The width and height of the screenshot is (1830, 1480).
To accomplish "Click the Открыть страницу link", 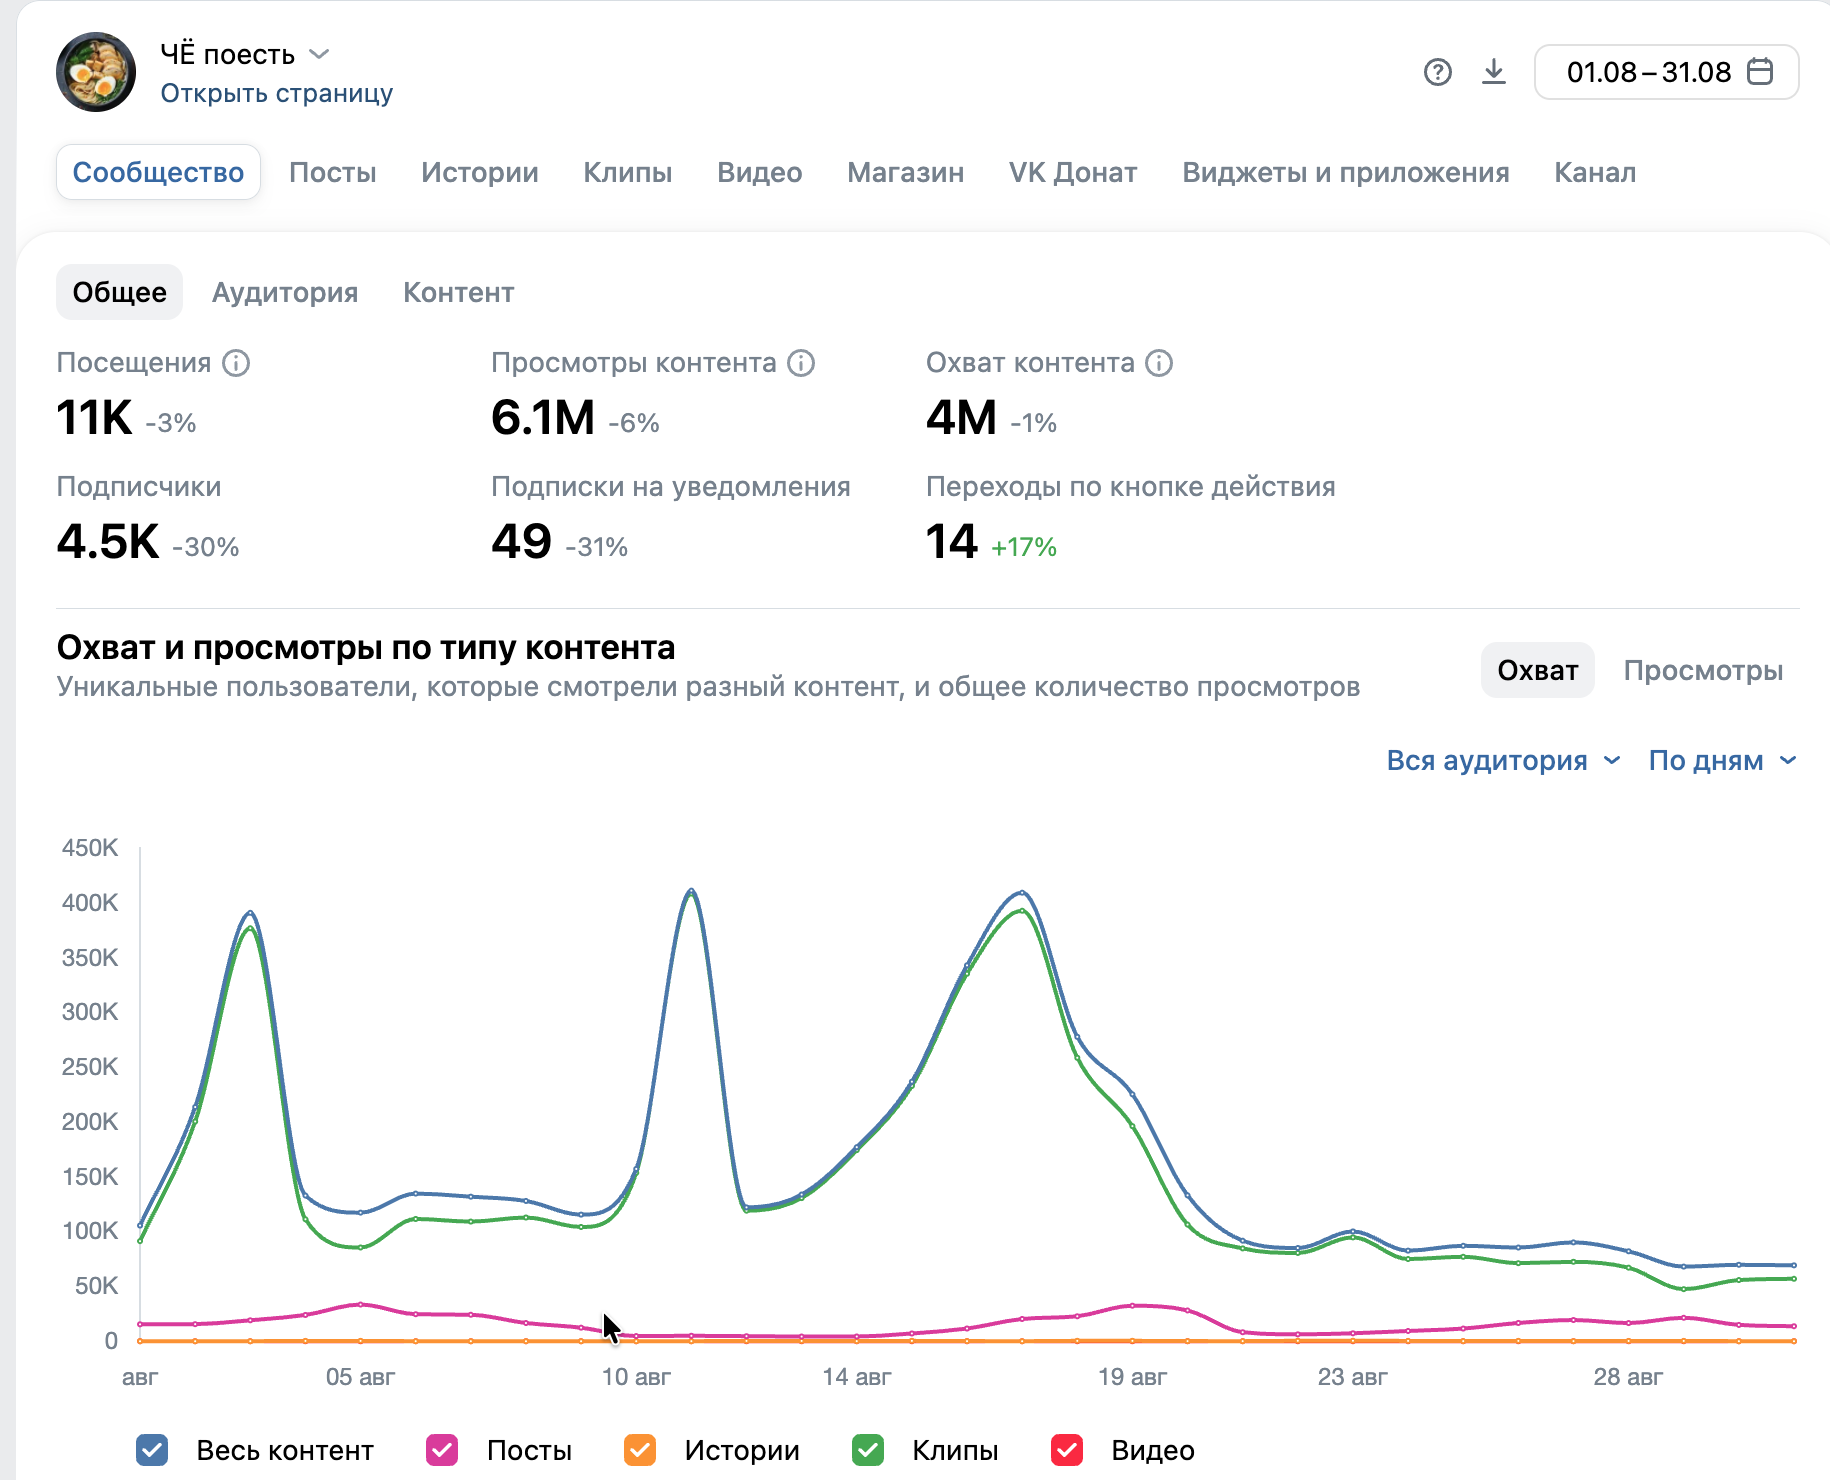I will tap(277, 93).
